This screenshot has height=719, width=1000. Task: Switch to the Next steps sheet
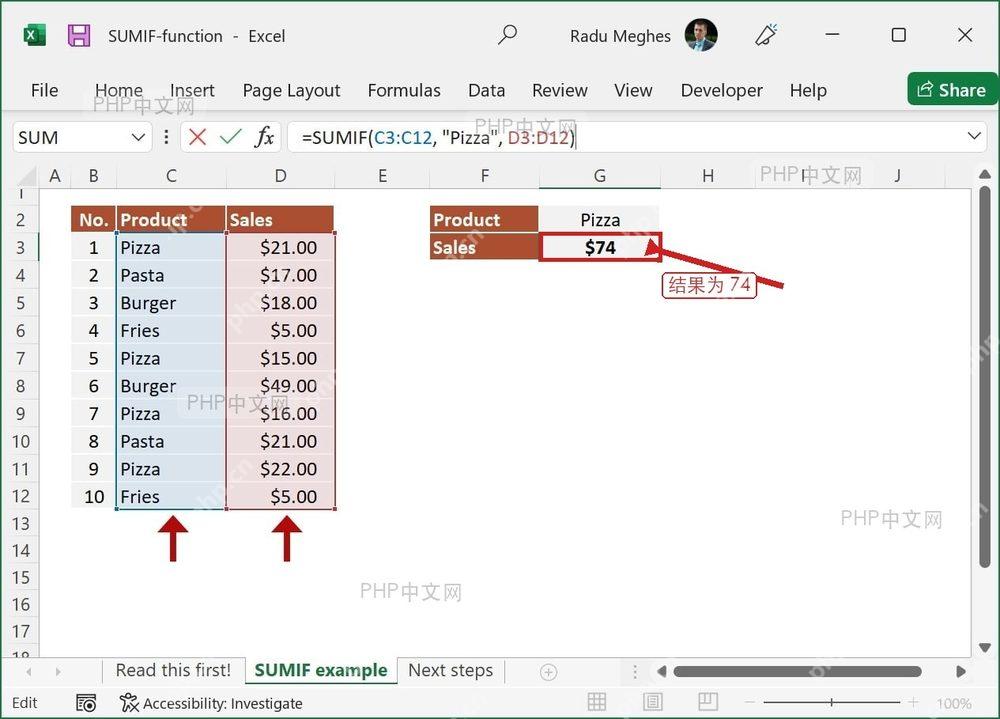click(x=451, y=671)
